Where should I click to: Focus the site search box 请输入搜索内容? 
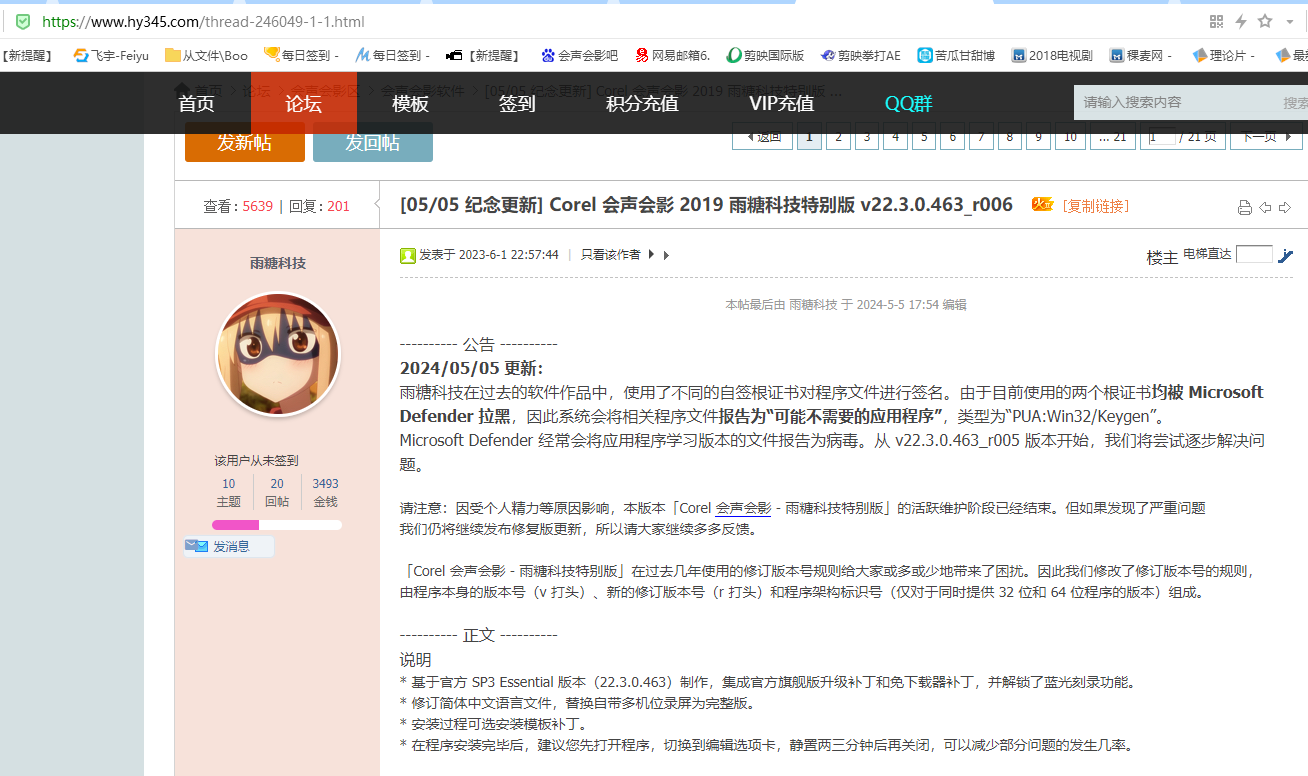click(1175, 102)
